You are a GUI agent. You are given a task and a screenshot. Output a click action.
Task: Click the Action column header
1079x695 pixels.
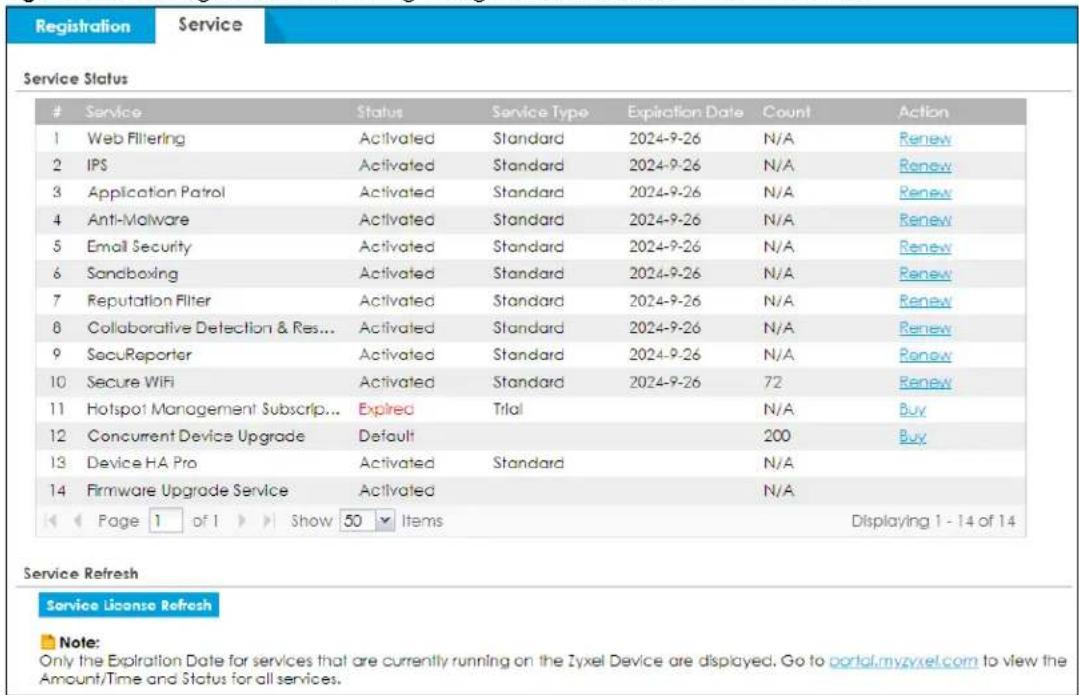pyautogui.click(x=923, y=111)
